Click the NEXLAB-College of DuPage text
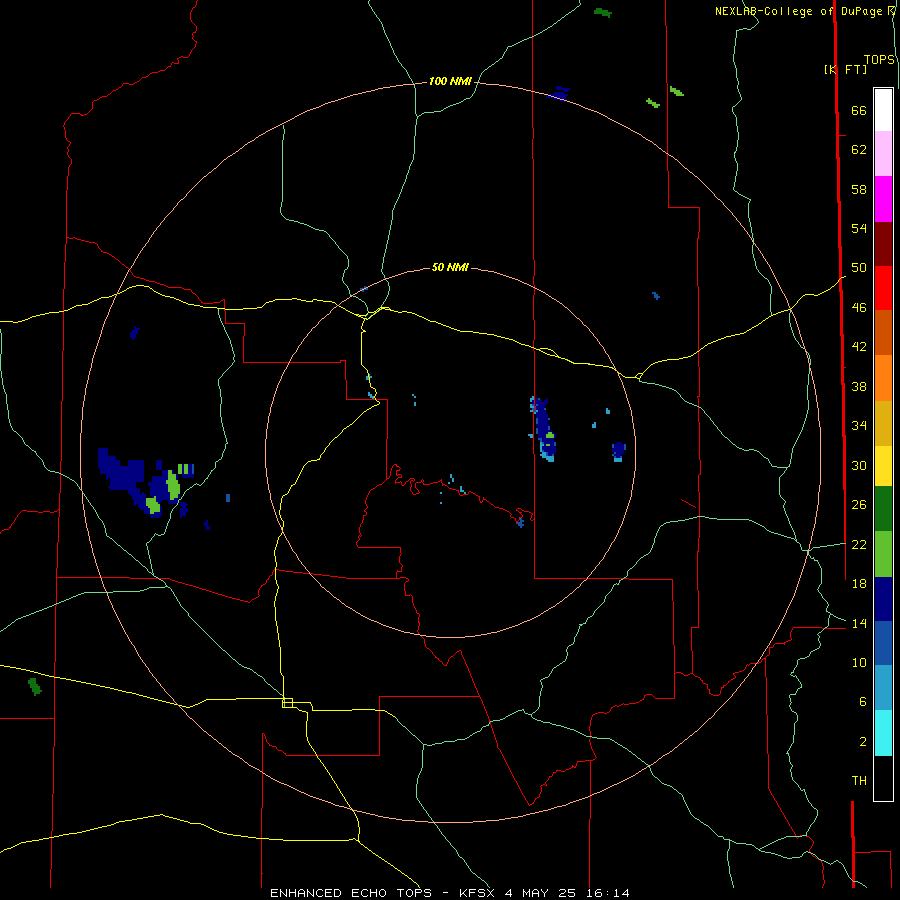 tap(800, 11)
